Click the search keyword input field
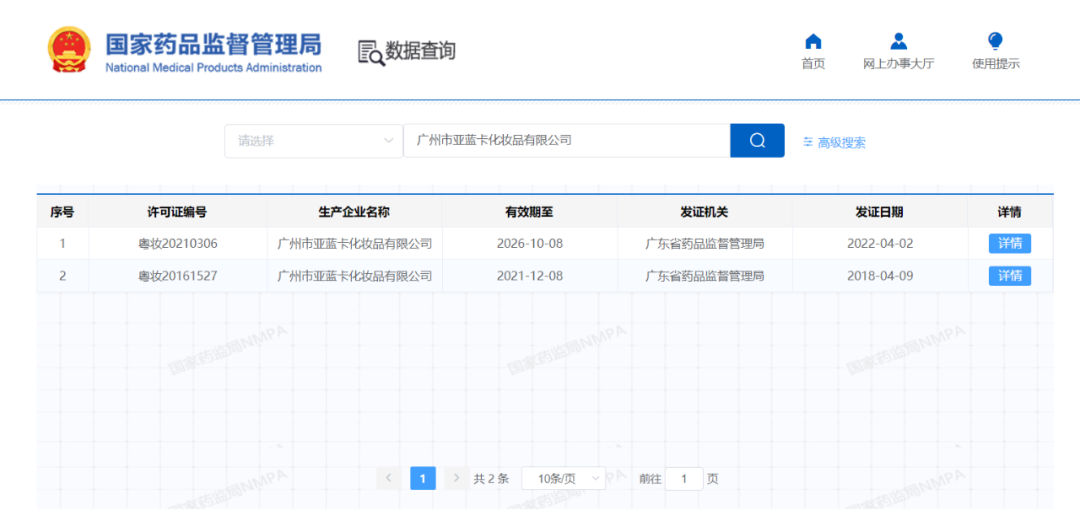Viewport: 1080px width, 516px height. (566, 141)
